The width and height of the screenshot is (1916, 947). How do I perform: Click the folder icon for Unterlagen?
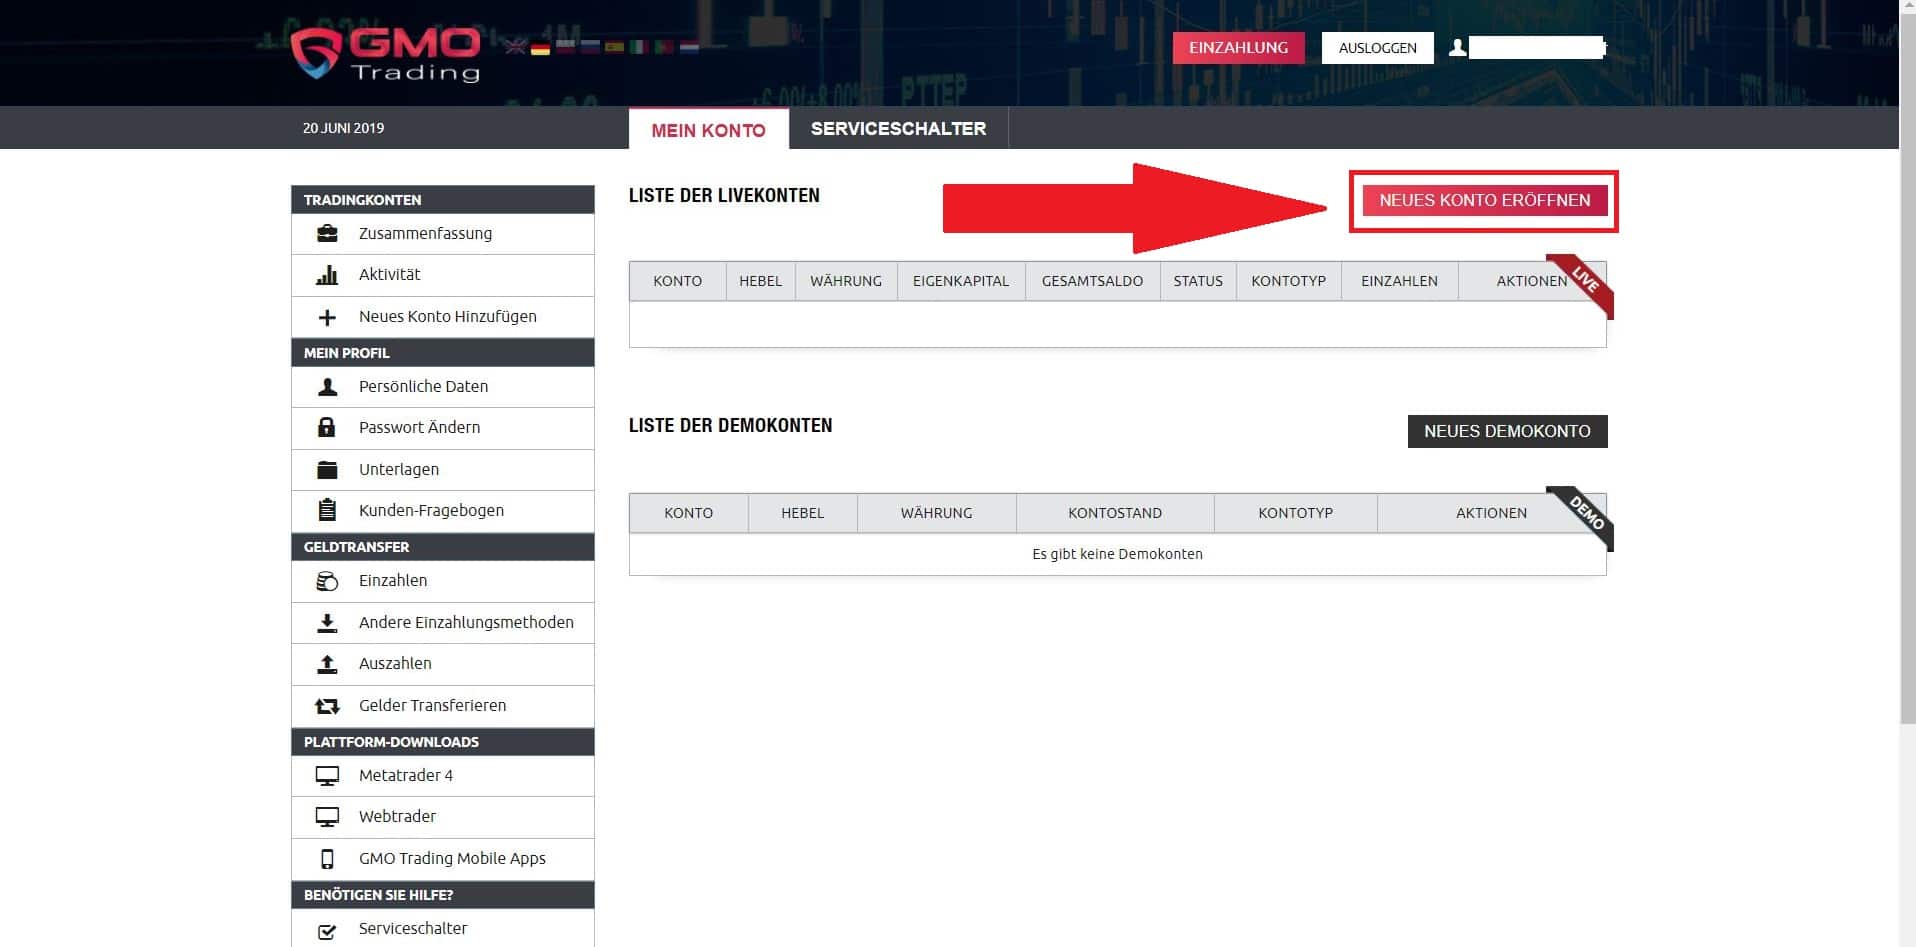tap(327, 470)
